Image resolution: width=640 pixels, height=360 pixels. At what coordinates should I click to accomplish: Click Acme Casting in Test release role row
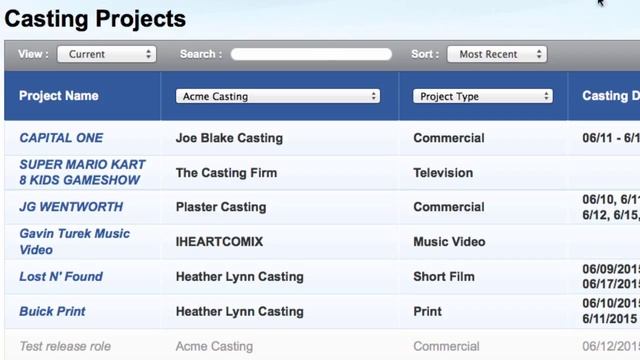tap(214, 346)
